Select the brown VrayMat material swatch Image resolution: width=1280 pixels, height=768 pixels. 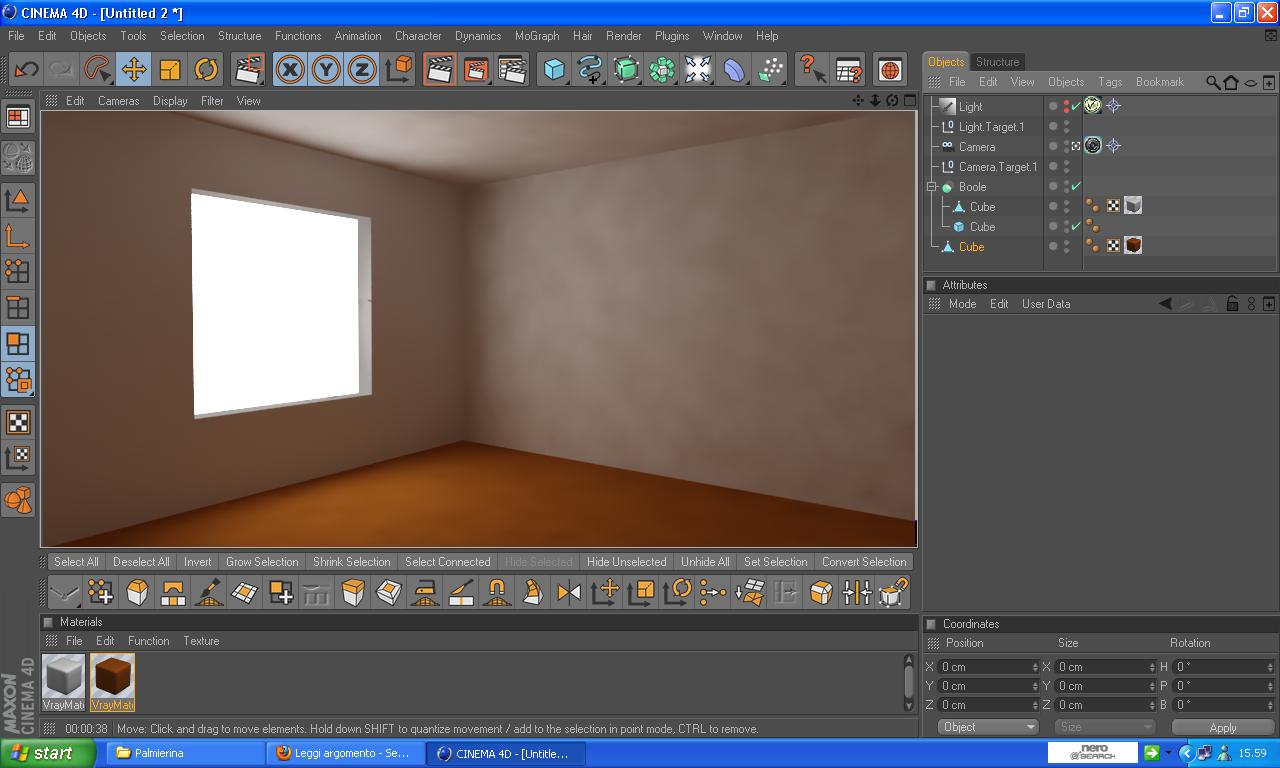click(112, 682)
